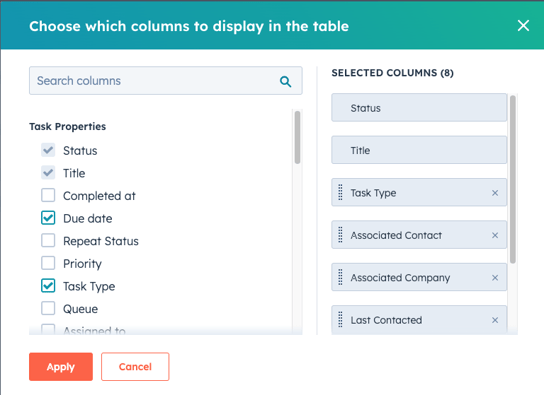Screen dimensions: 544x395
Task: Check the Completed at checkbox
Action: (48, 195)
